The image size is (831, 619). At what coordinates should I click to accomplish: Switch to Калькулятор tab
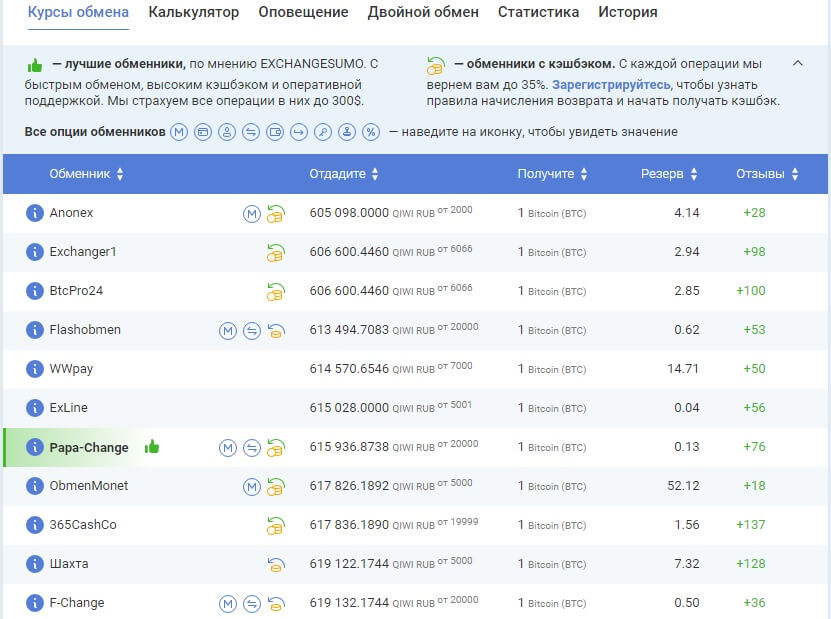(x=193, y=12)
